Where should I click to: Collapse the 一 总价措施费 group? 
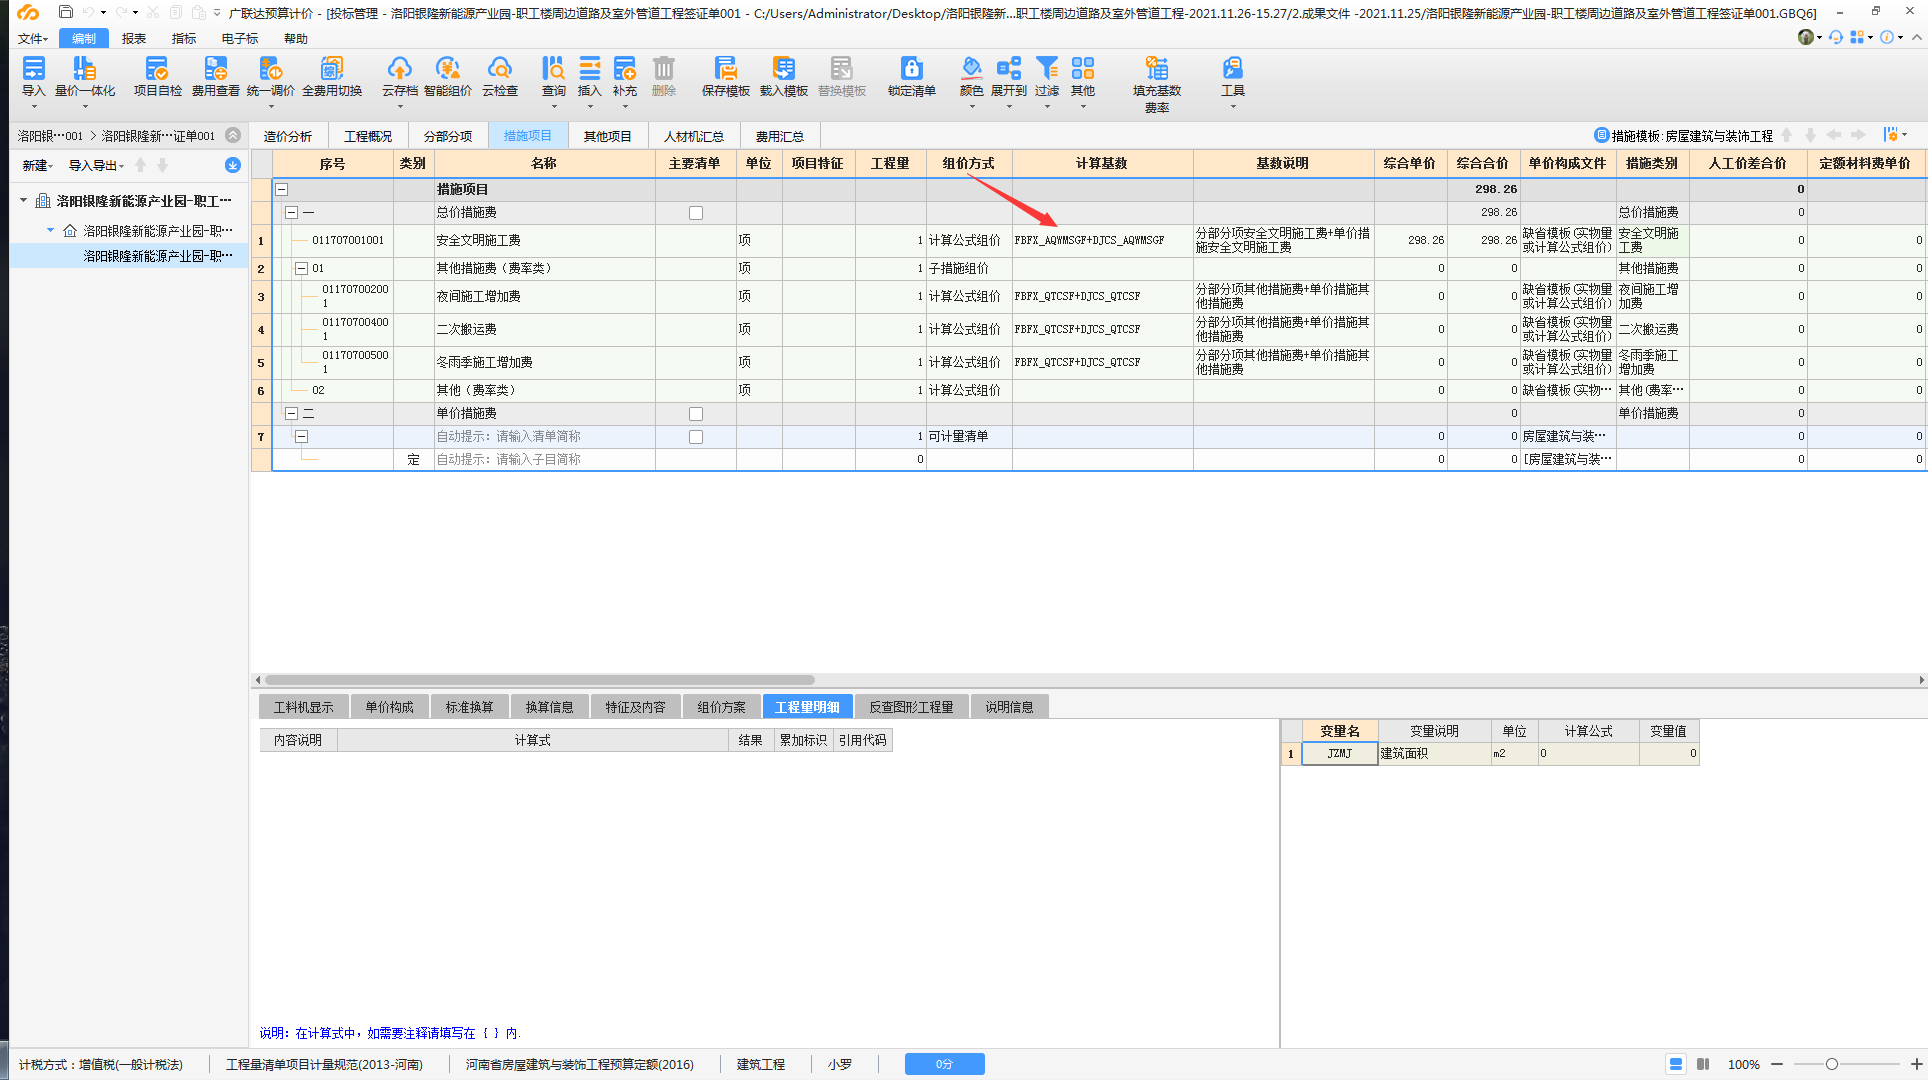click(291, 212)
